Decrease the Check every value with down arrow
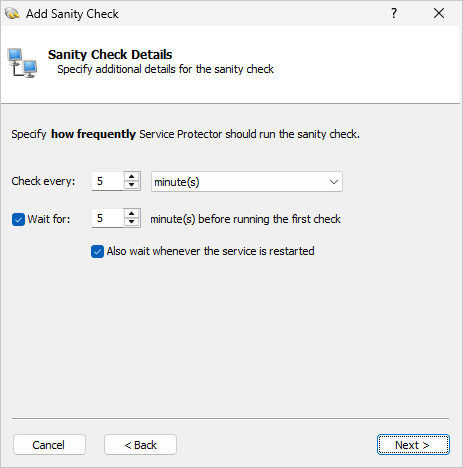 coord(132,185)
